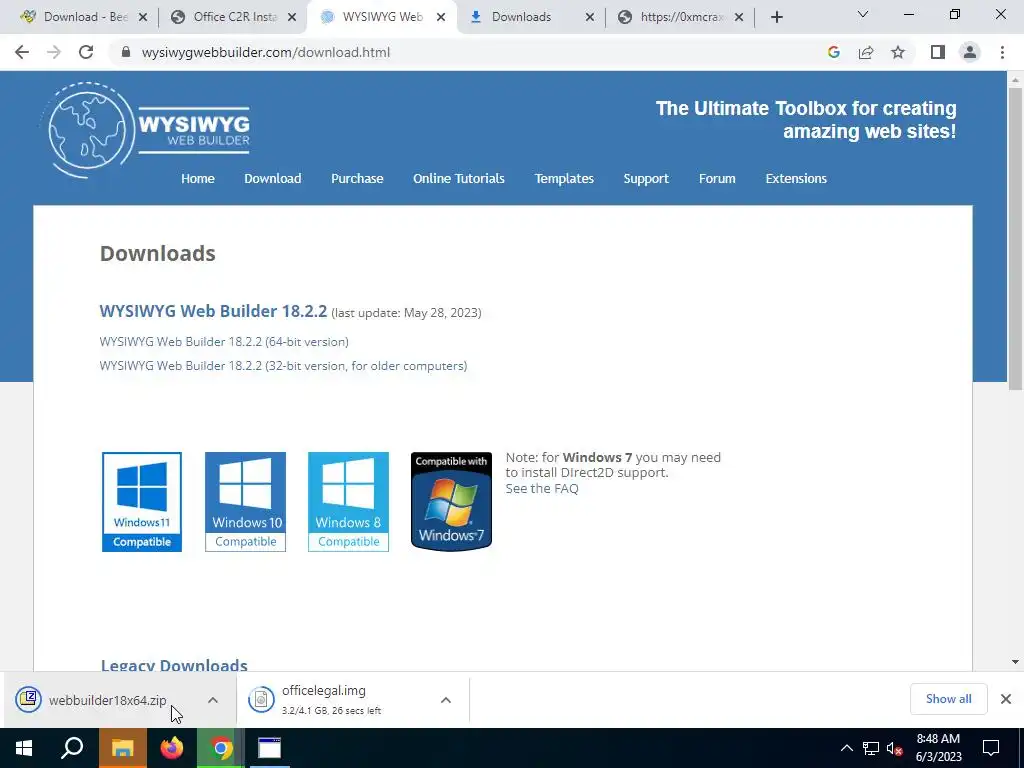Image resolution: width=1024 pixels, height=768 pixels.
Task: Close the Downloads tab
Action: click(590, 17)
